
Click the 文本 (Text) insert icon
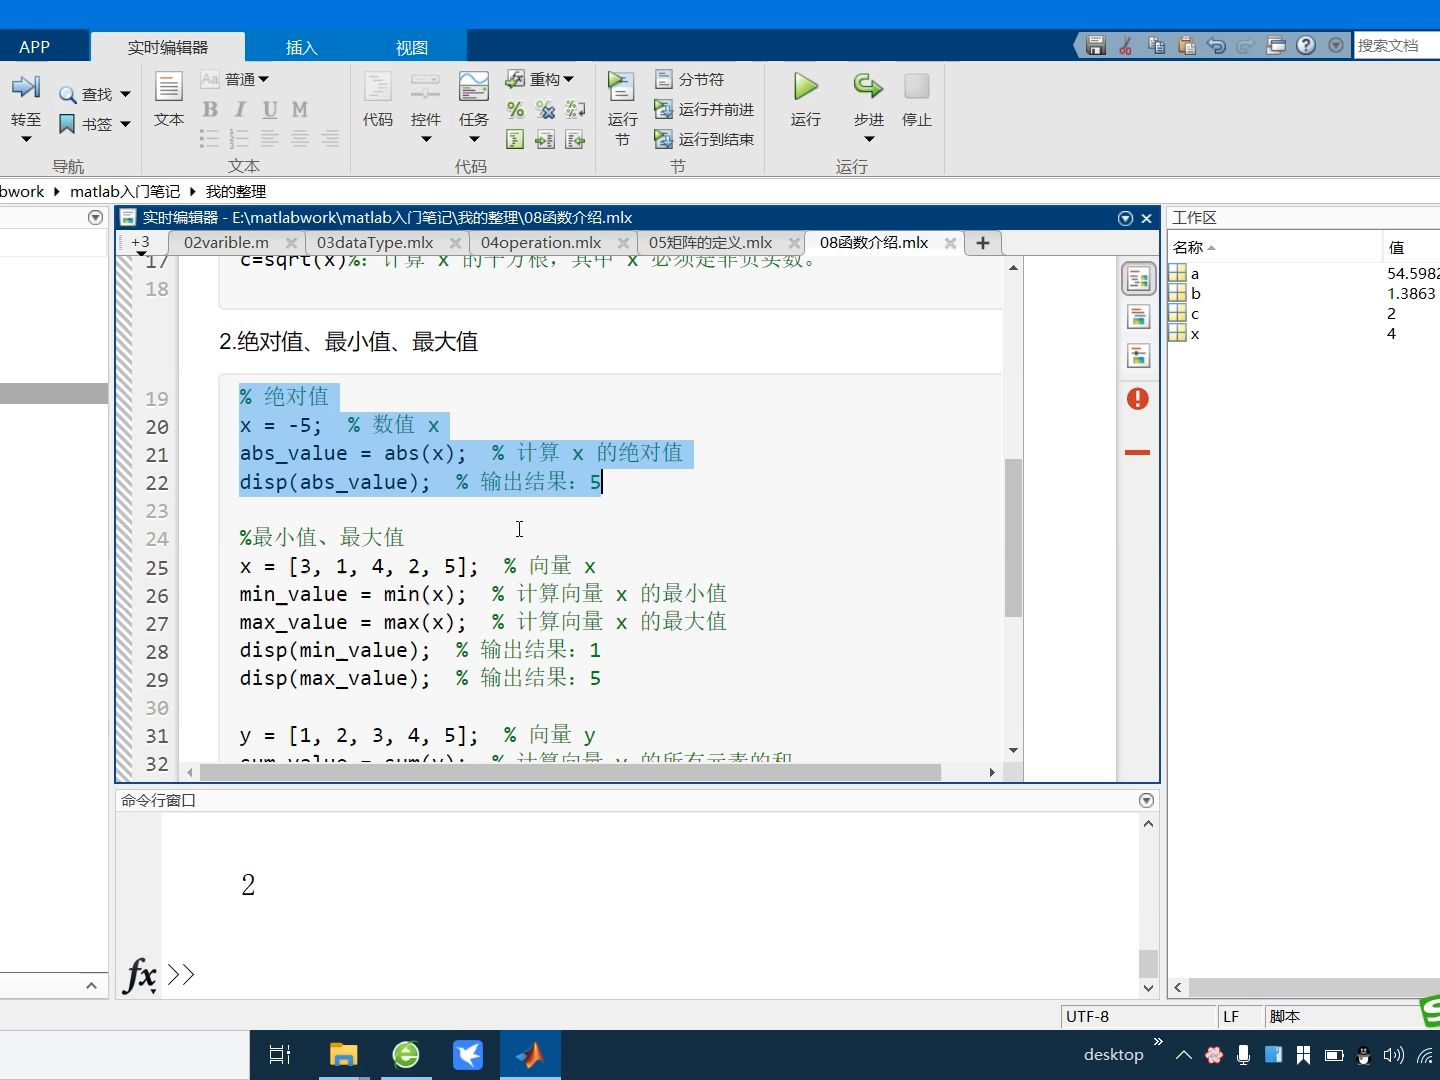(169, 88)
